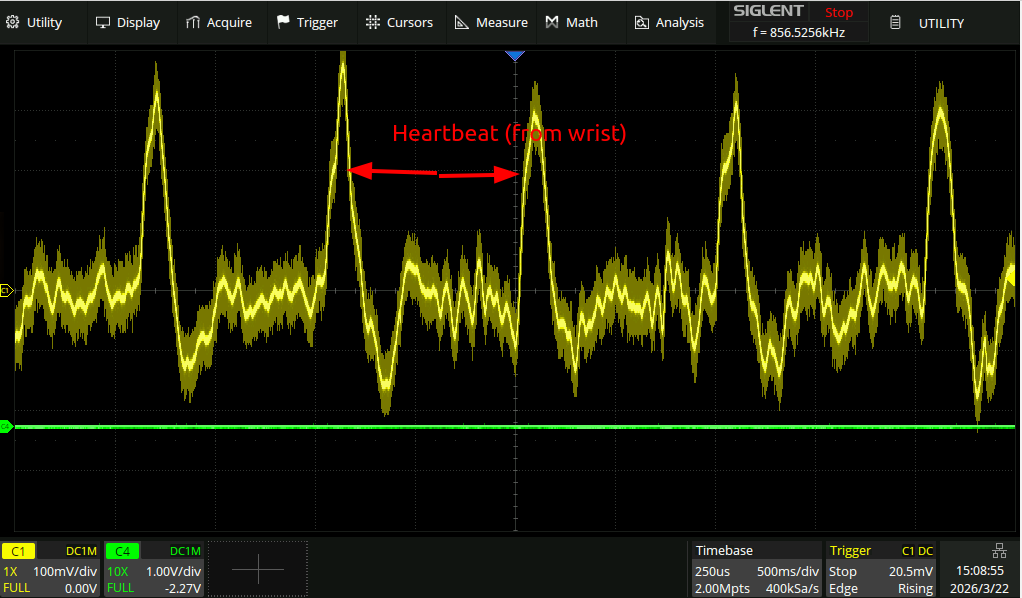Open the date and time display
1022x598 pixels.
981,579
